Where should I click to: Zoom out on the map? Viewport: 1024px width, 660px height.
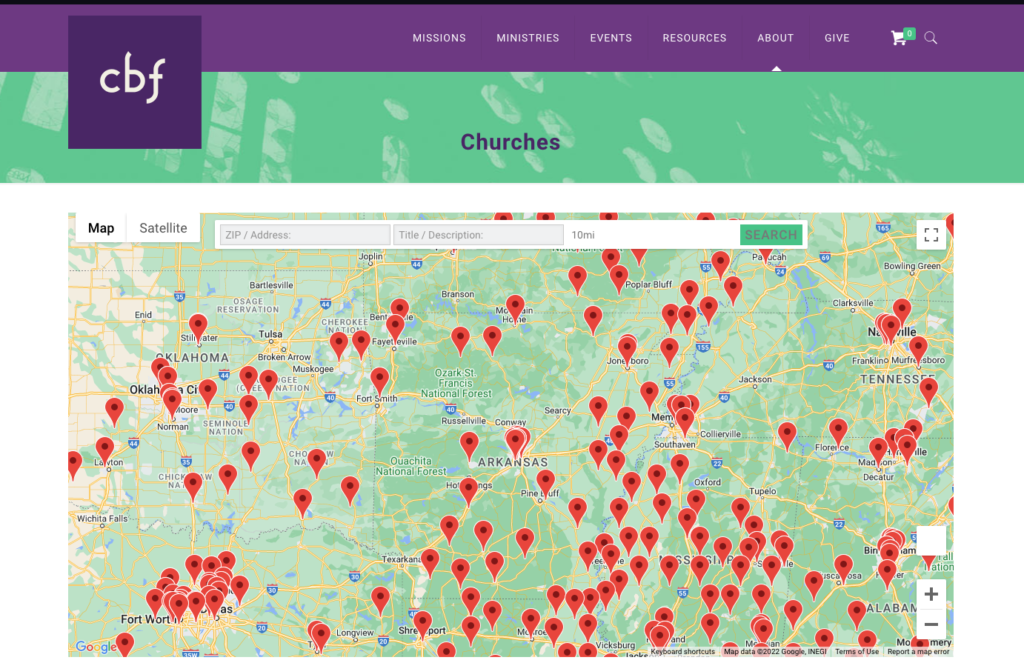931,624
